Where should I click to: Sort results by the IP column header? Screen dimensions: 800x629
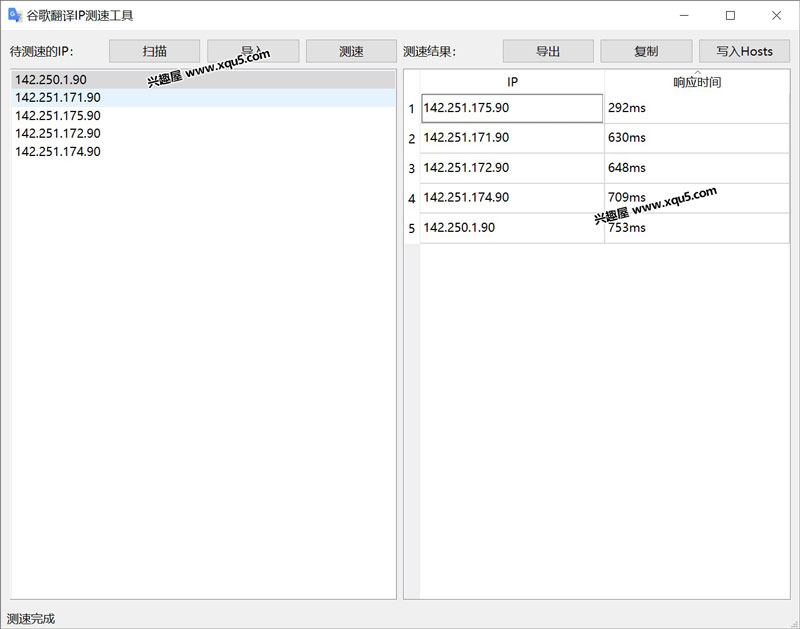[512, 82]
